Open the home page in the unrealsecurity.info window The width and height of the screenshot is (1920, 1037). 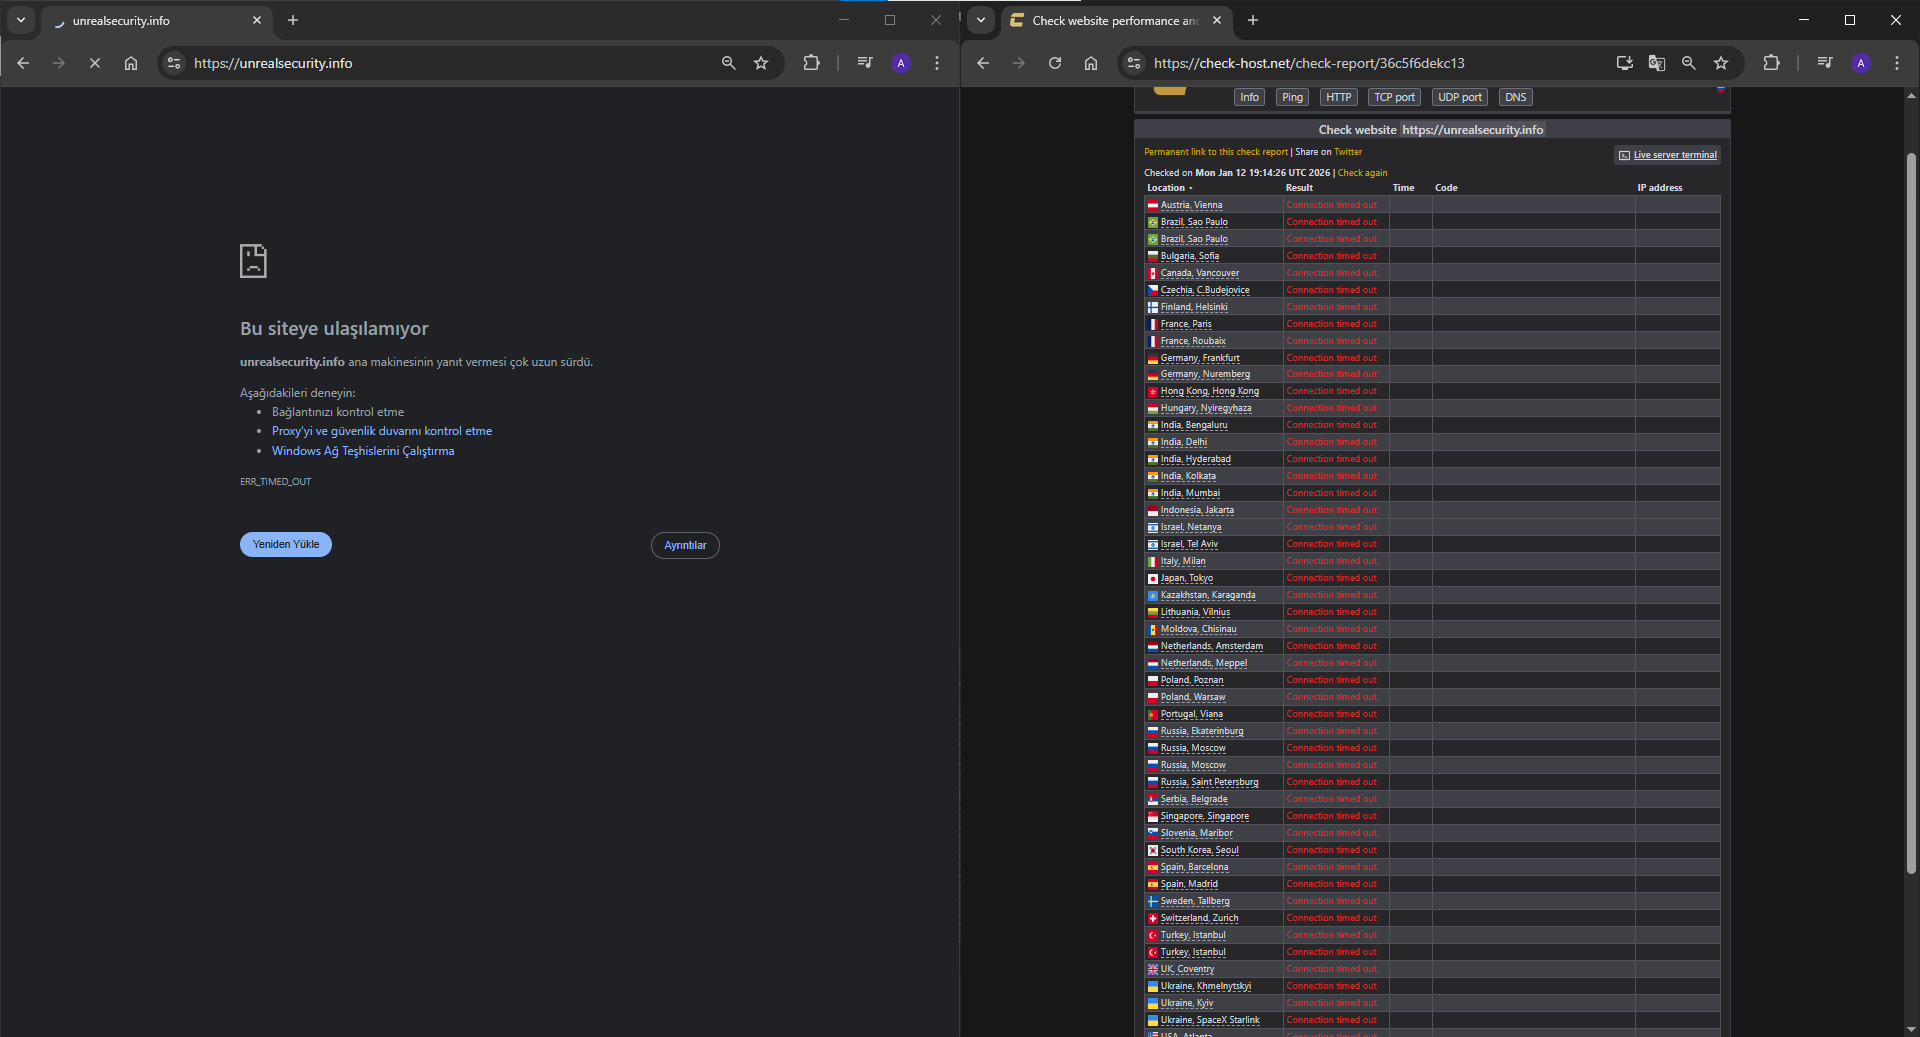[x=131, y=63]
